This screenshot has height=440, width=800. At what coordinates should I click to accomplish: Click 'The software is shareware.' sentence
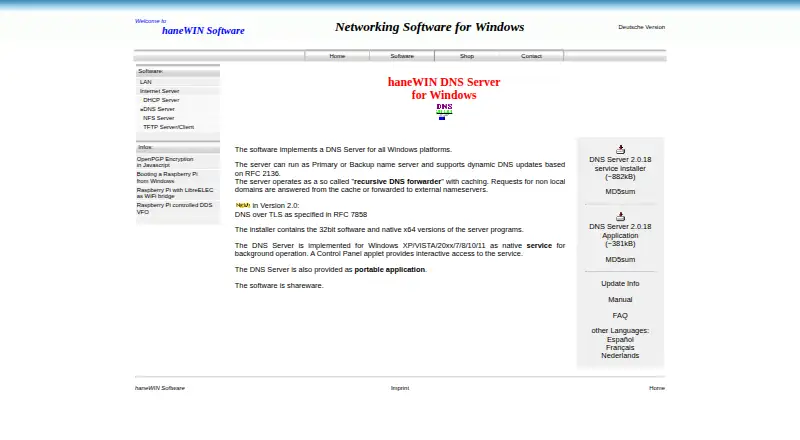(279, 285)
